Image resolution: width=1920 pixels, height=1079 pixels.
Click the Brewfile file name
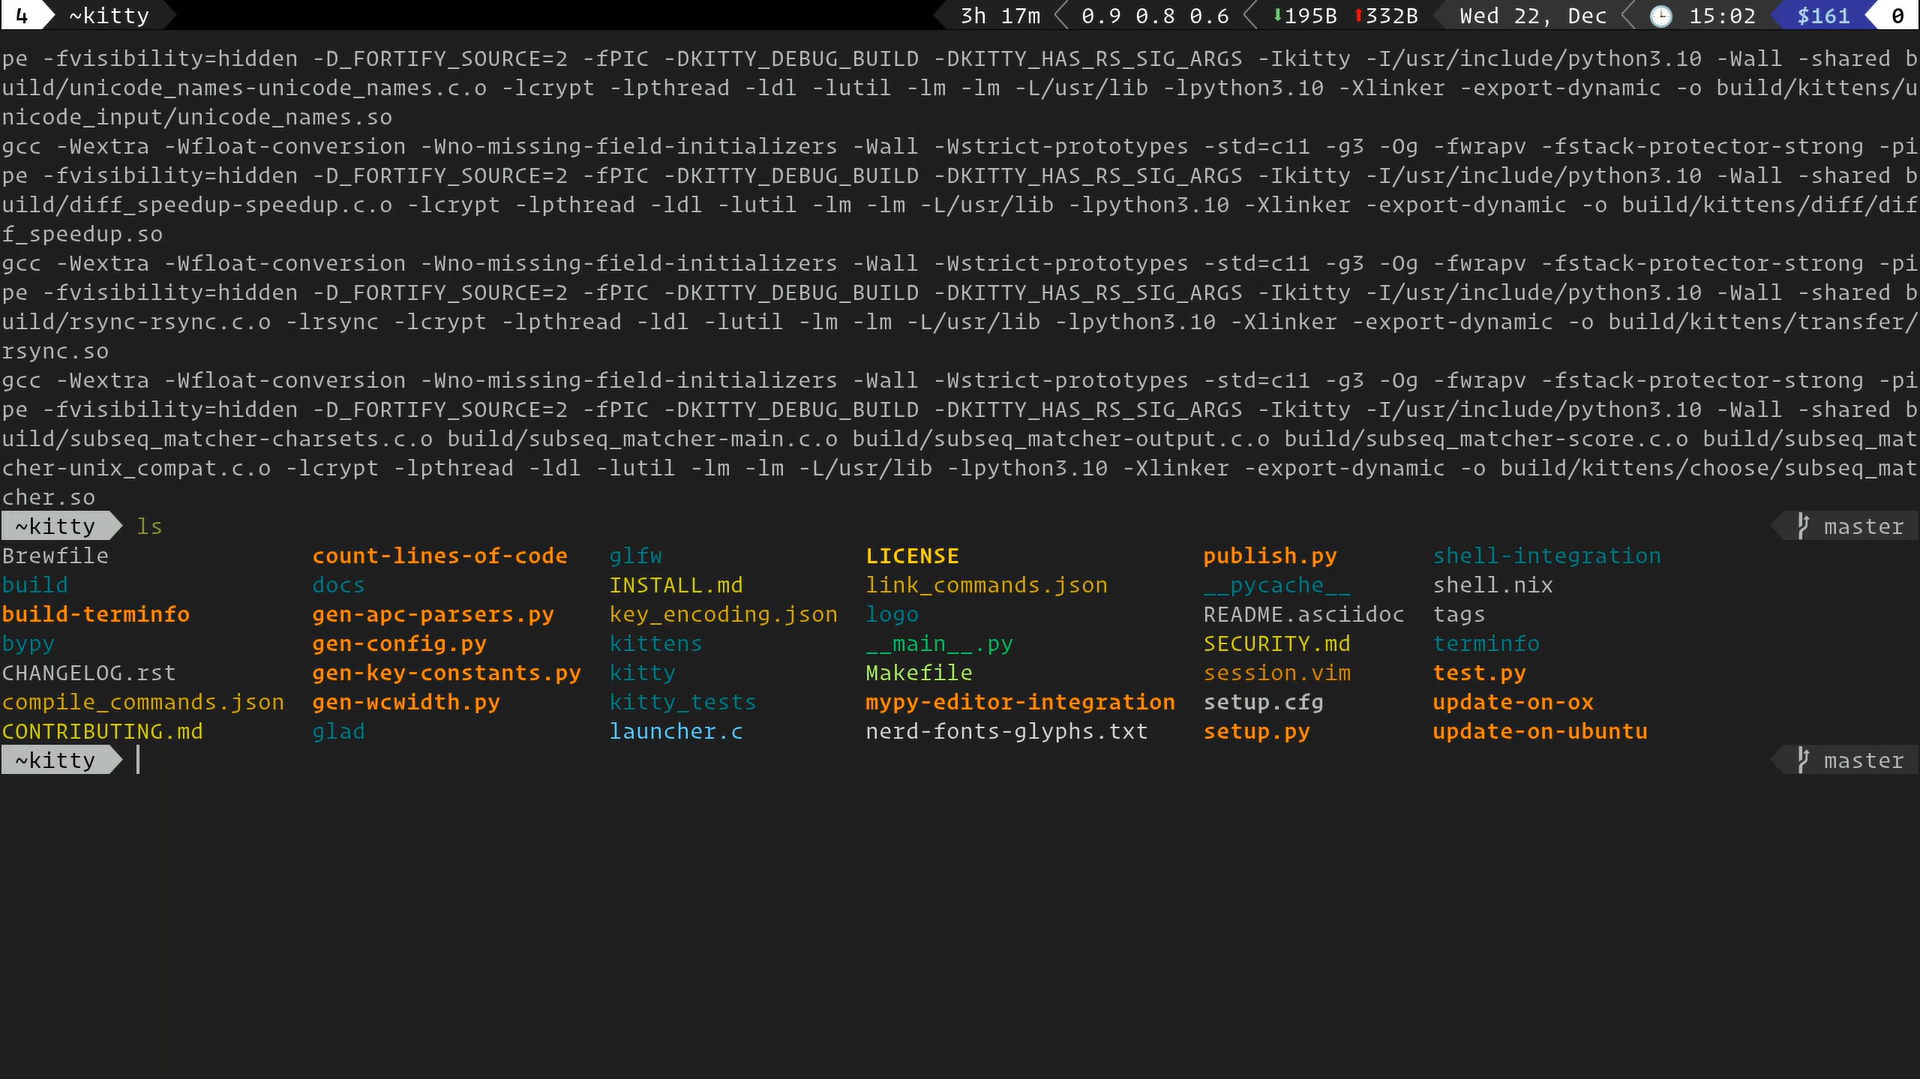pos(55,556)
